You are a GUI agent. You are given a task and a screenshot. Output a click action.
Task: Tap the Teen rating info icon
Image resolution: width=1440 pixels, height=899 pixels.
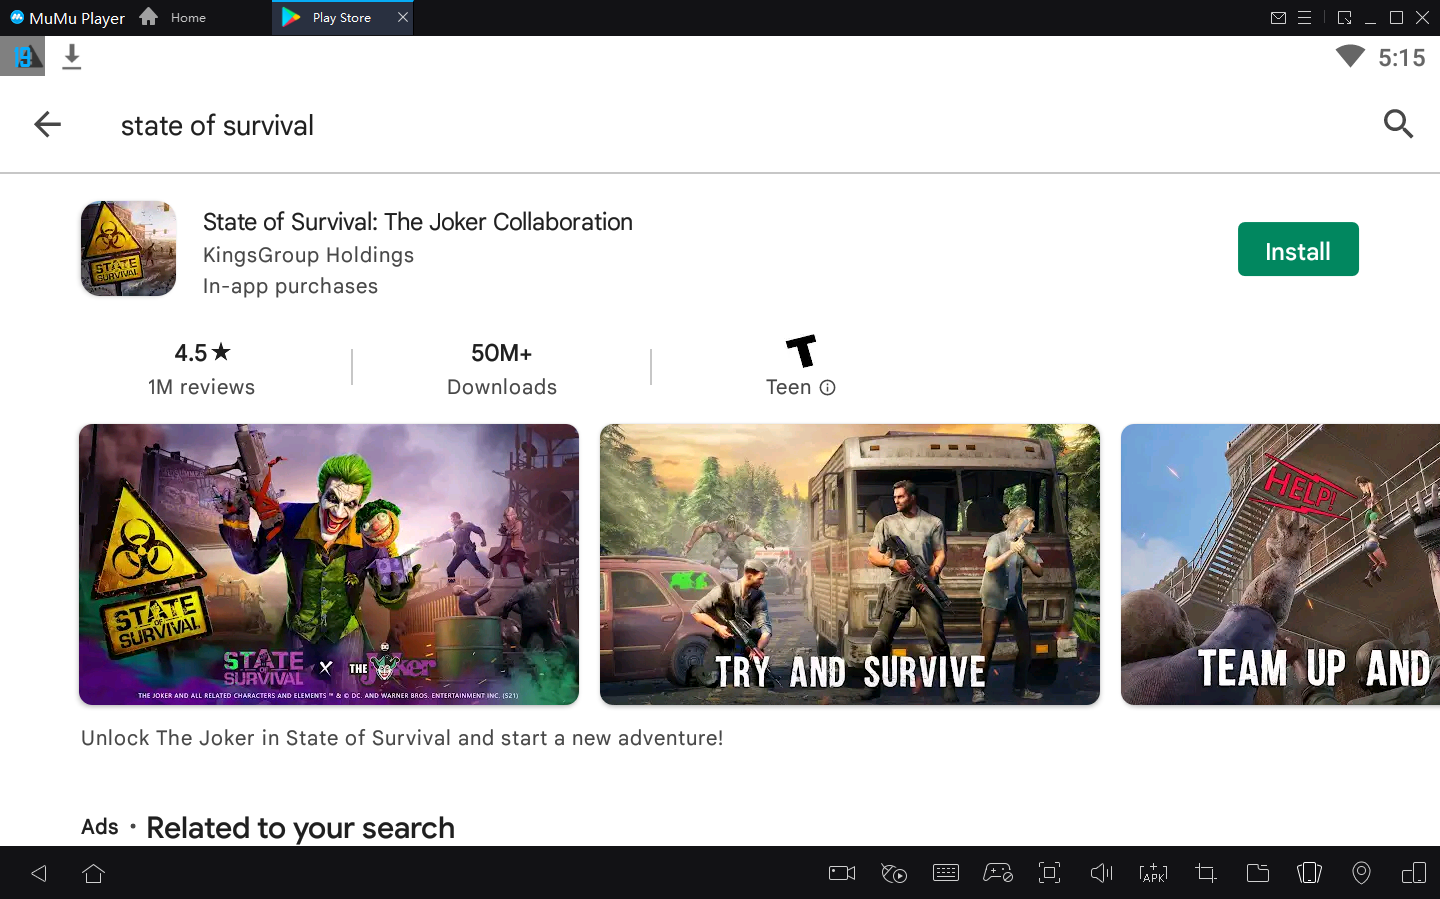827,388
